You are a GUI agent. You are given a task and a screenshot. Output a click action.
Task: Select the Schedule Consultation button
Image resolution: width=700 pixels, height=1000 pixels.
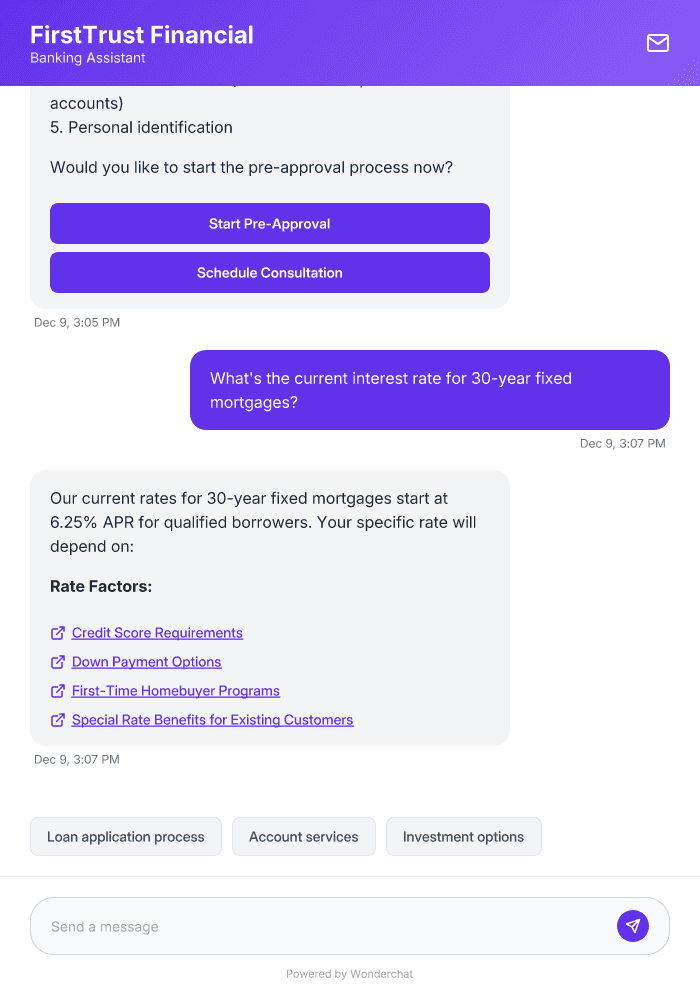click(x=269, y=272)
